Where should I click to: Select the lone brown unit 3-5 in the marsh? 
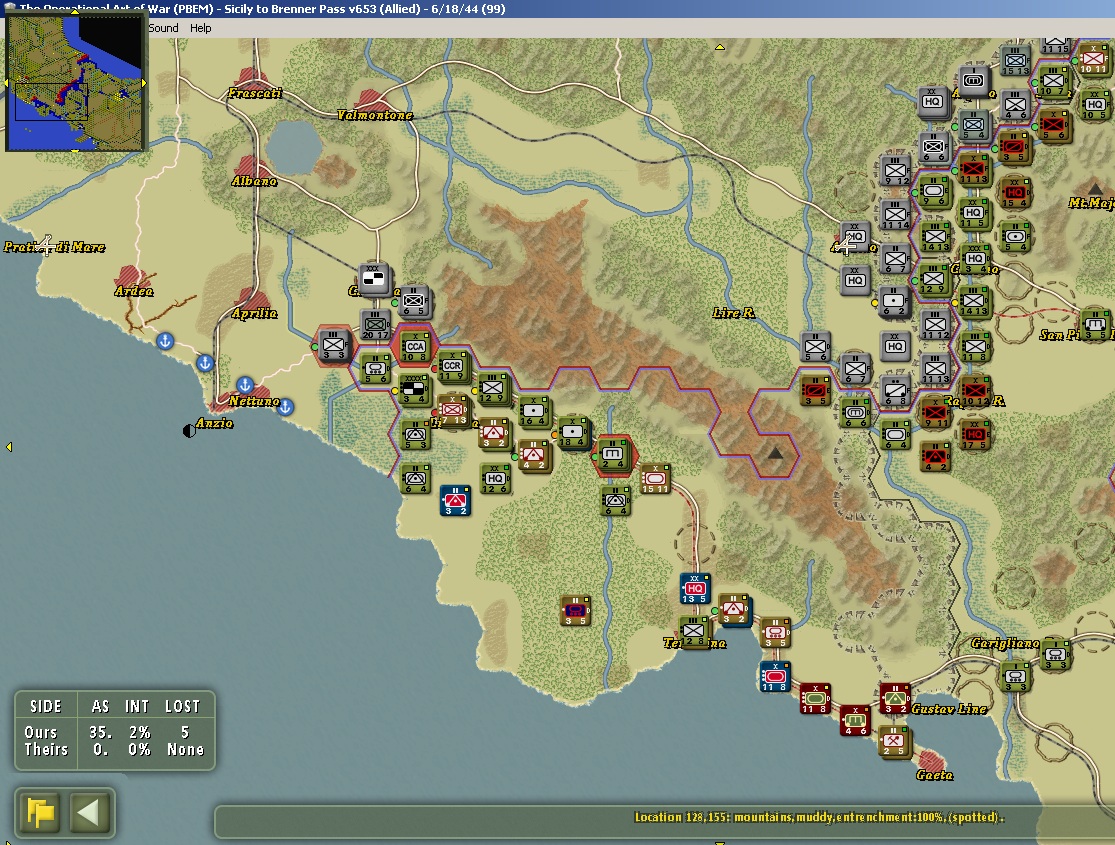pyautogui.click(x=575, y=610)
